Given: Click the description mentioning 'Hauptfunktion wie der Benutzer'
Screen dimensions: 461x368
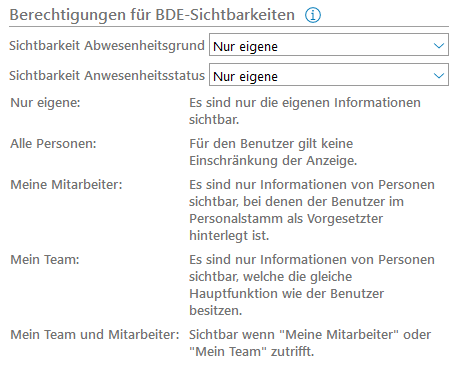Looking at the screenshot, I should tap(312, 285).
